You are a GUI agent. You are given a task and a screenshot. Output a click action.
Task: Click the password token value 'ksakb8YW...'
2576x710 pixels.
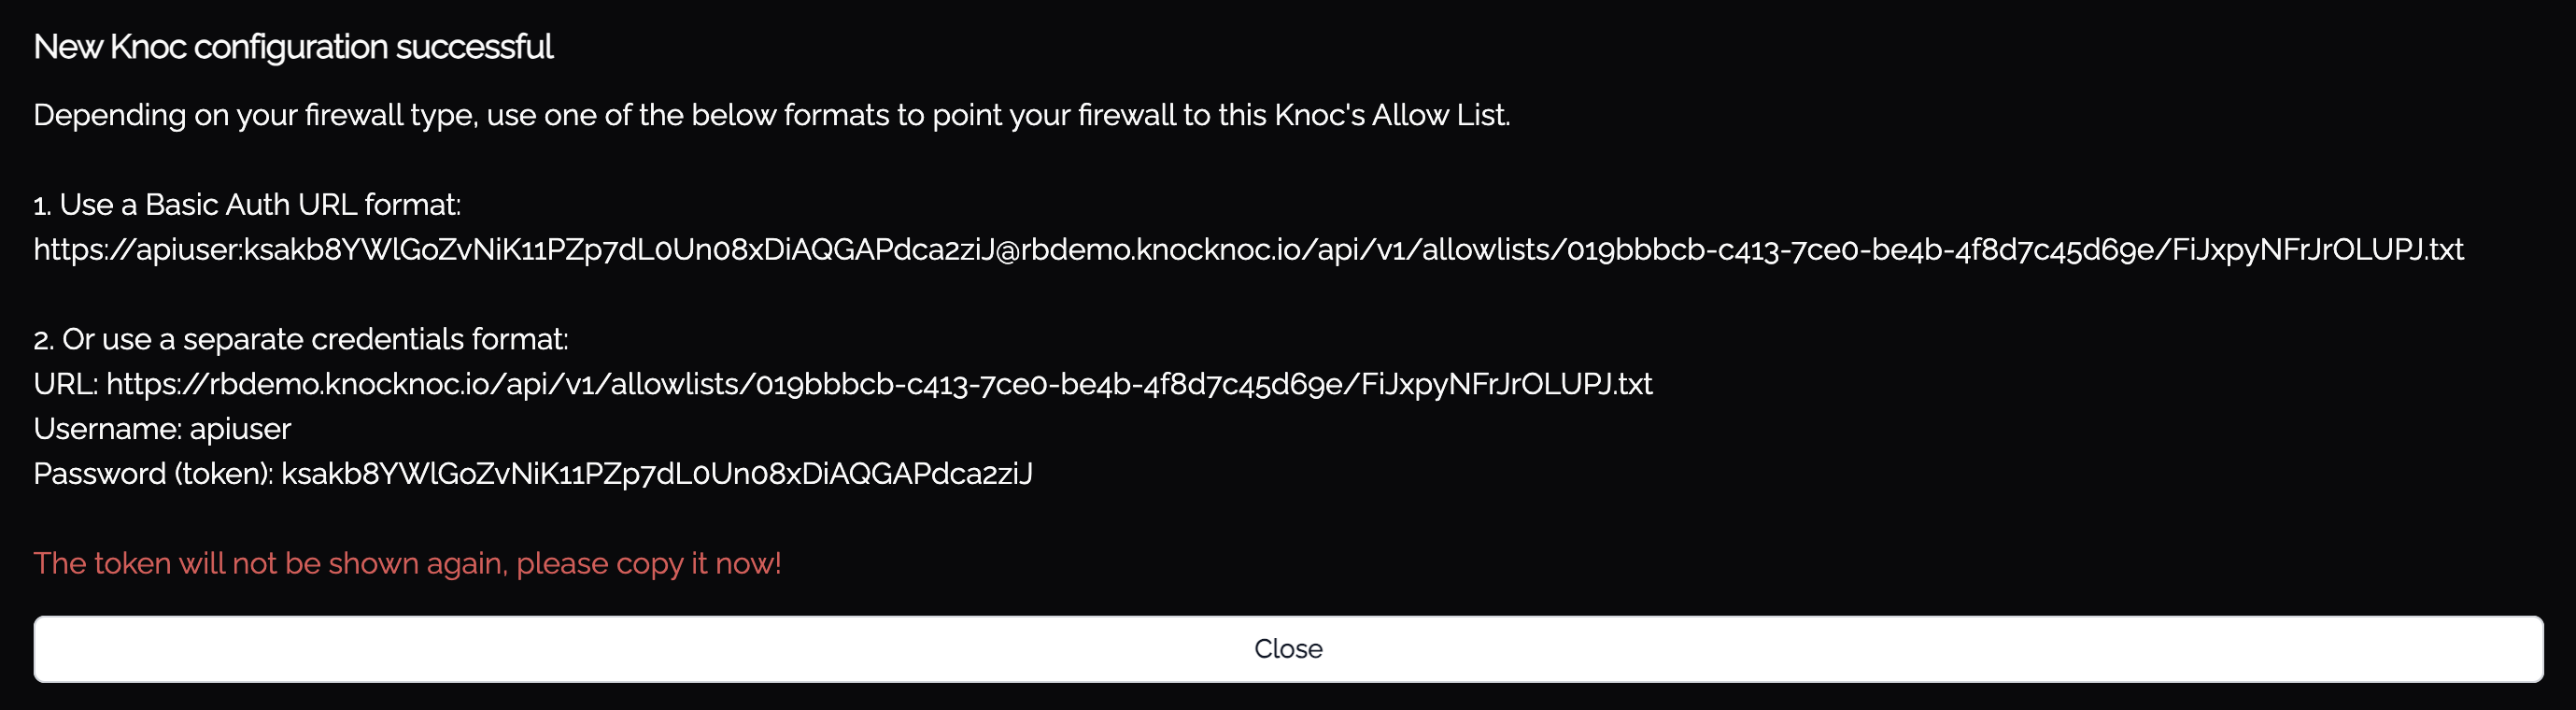point(656,474)
